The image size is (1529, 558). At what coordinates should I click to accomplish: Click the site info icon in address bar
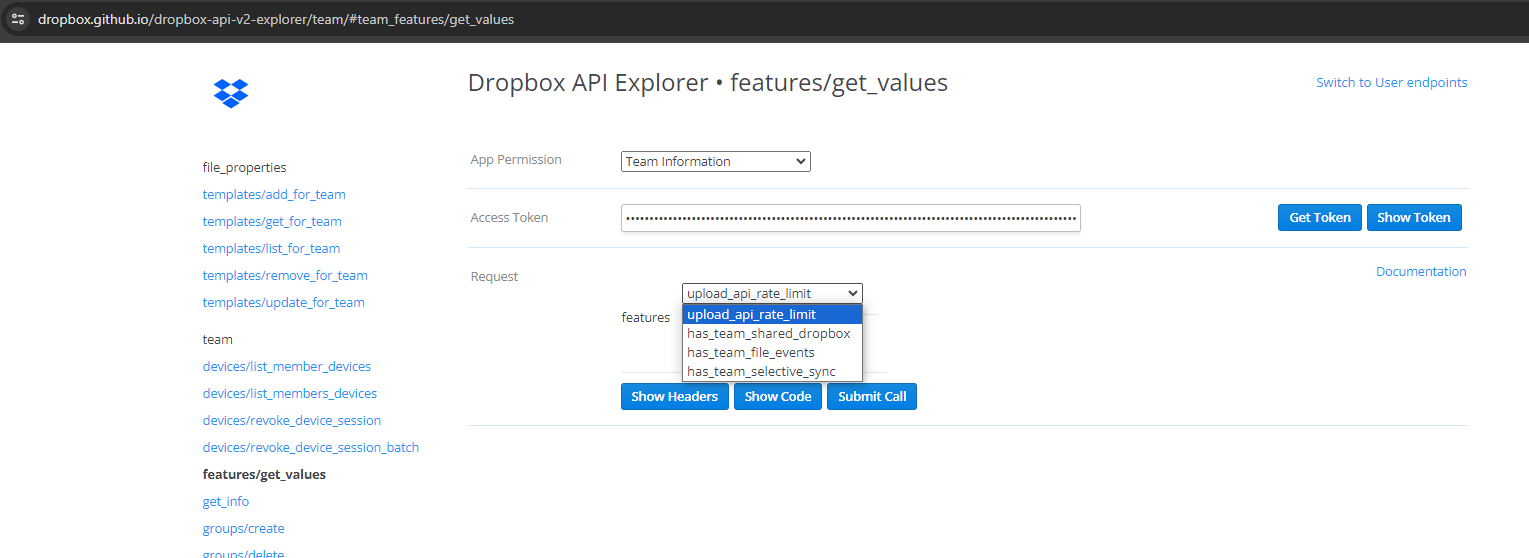click(18, 19)
